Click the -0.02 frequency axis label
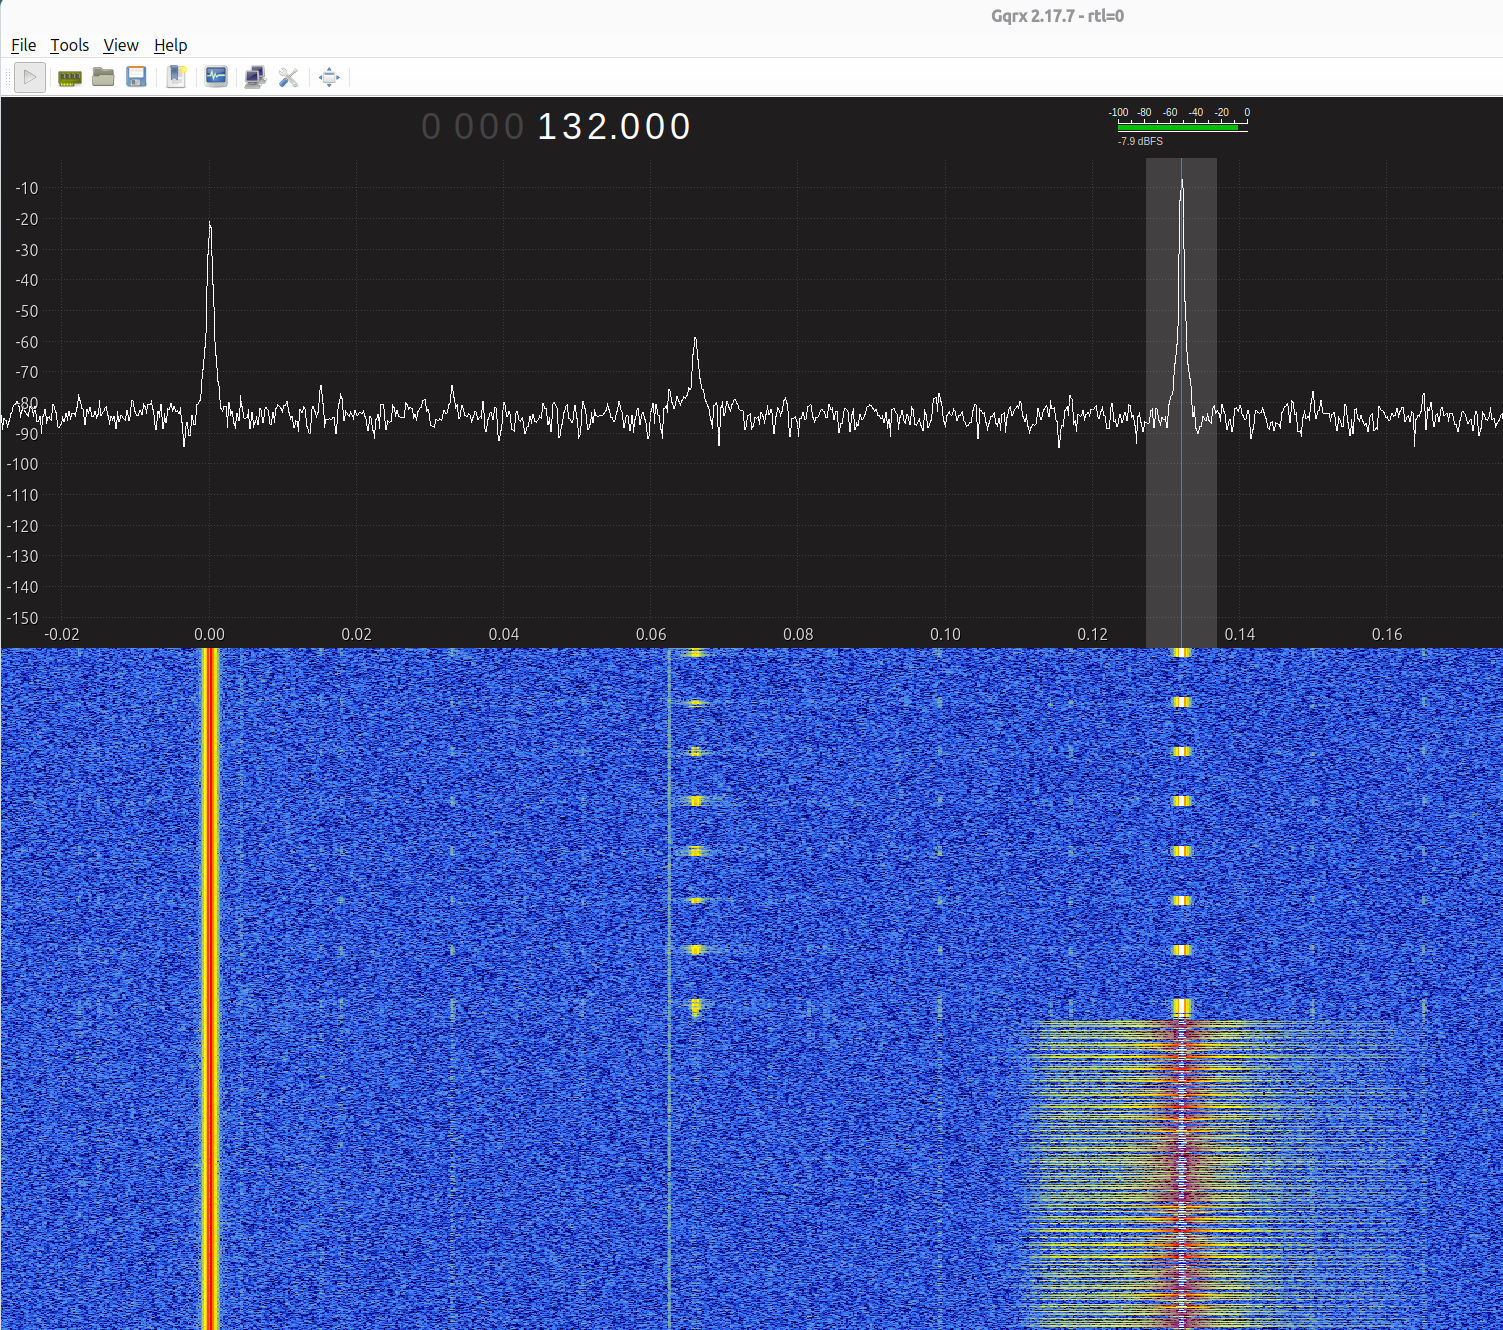The image size is (1503, 1330). (x=62, y=634)
